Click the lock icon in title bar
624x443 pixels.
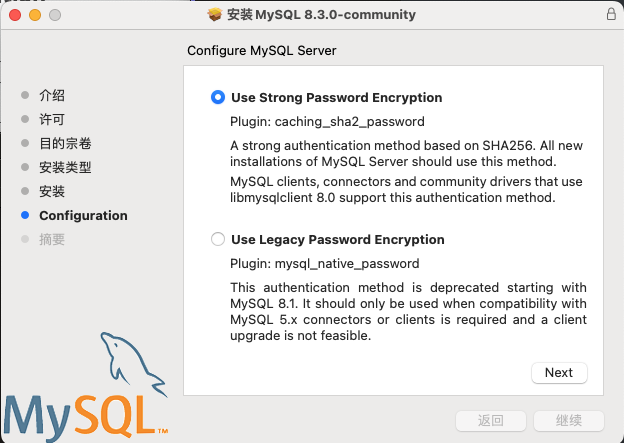(x=611, y=15)
